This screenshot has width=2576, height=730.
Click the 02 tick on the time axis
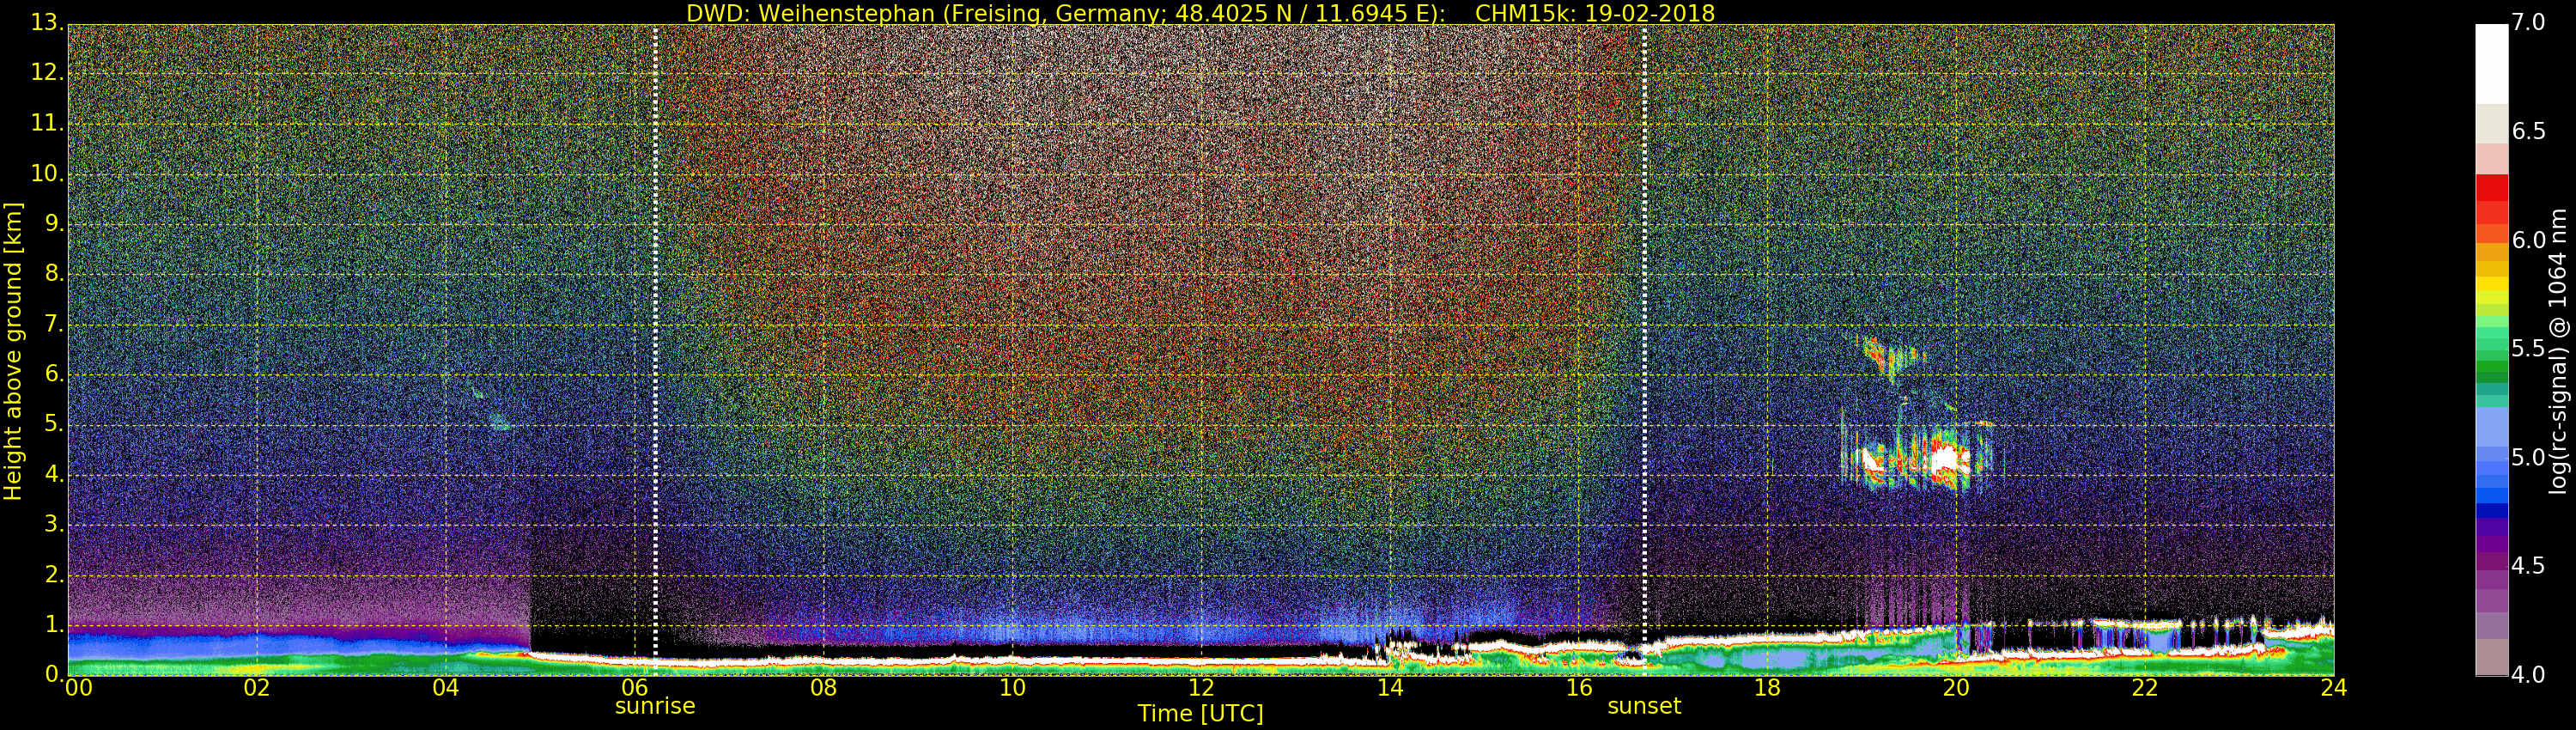pyautogui.click(x=257, y=688)
